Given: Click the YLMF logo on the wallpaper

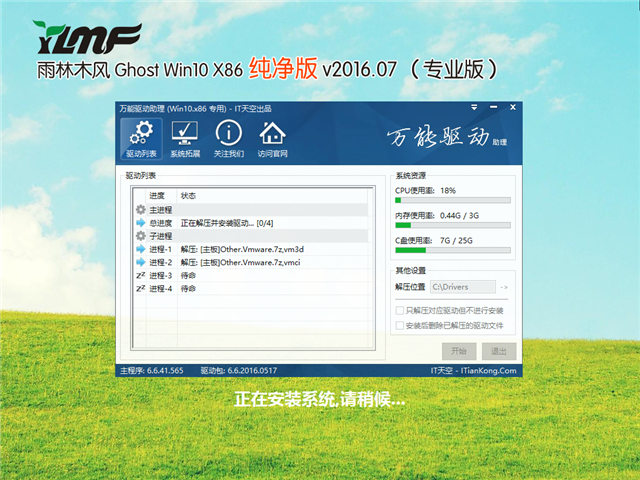Looking at the screenshot, I should [87, 38].
